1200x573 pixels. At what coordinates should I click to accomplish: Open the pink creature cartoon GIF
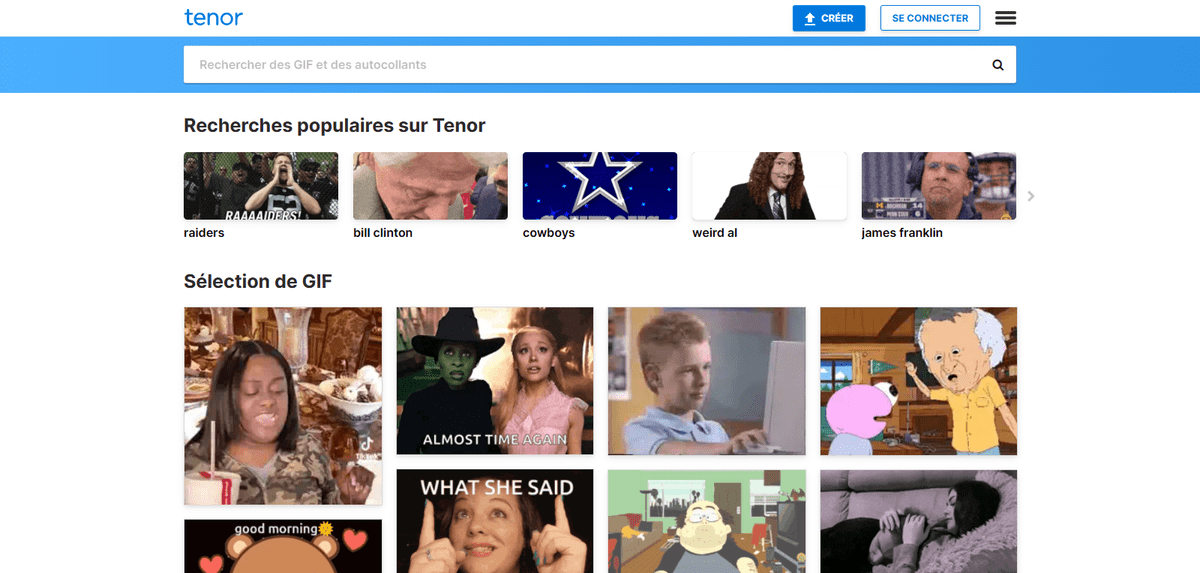[x=919, y=381]
